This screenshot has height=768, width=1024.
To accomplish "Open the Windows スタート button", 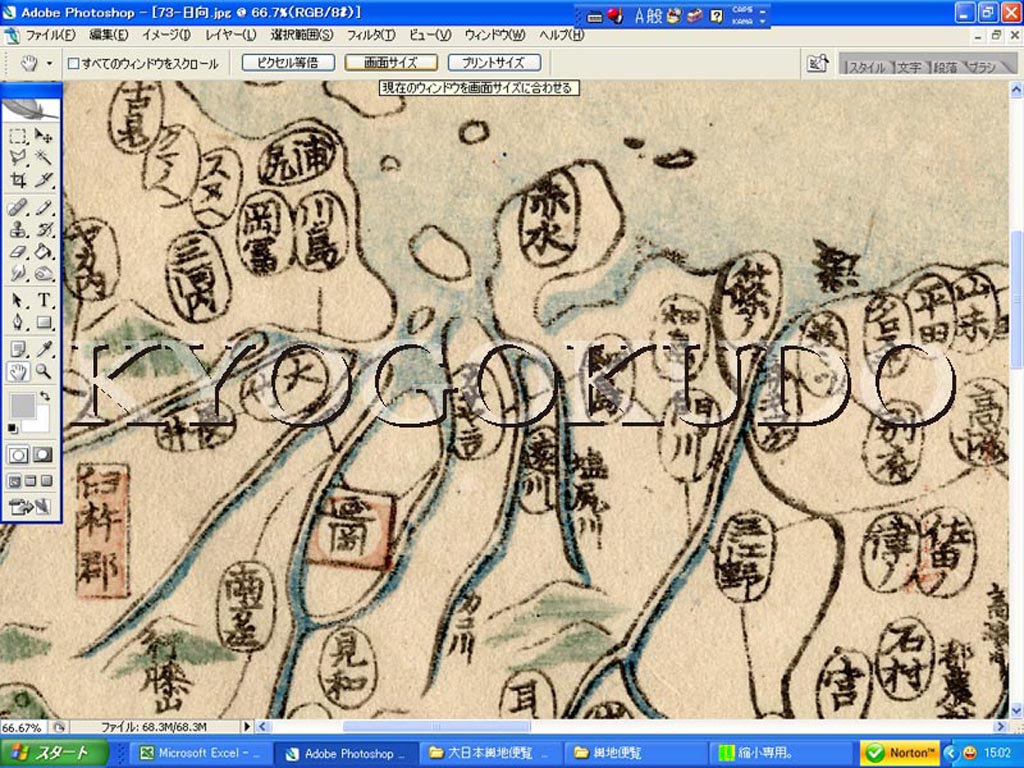I will click(54, 753).
